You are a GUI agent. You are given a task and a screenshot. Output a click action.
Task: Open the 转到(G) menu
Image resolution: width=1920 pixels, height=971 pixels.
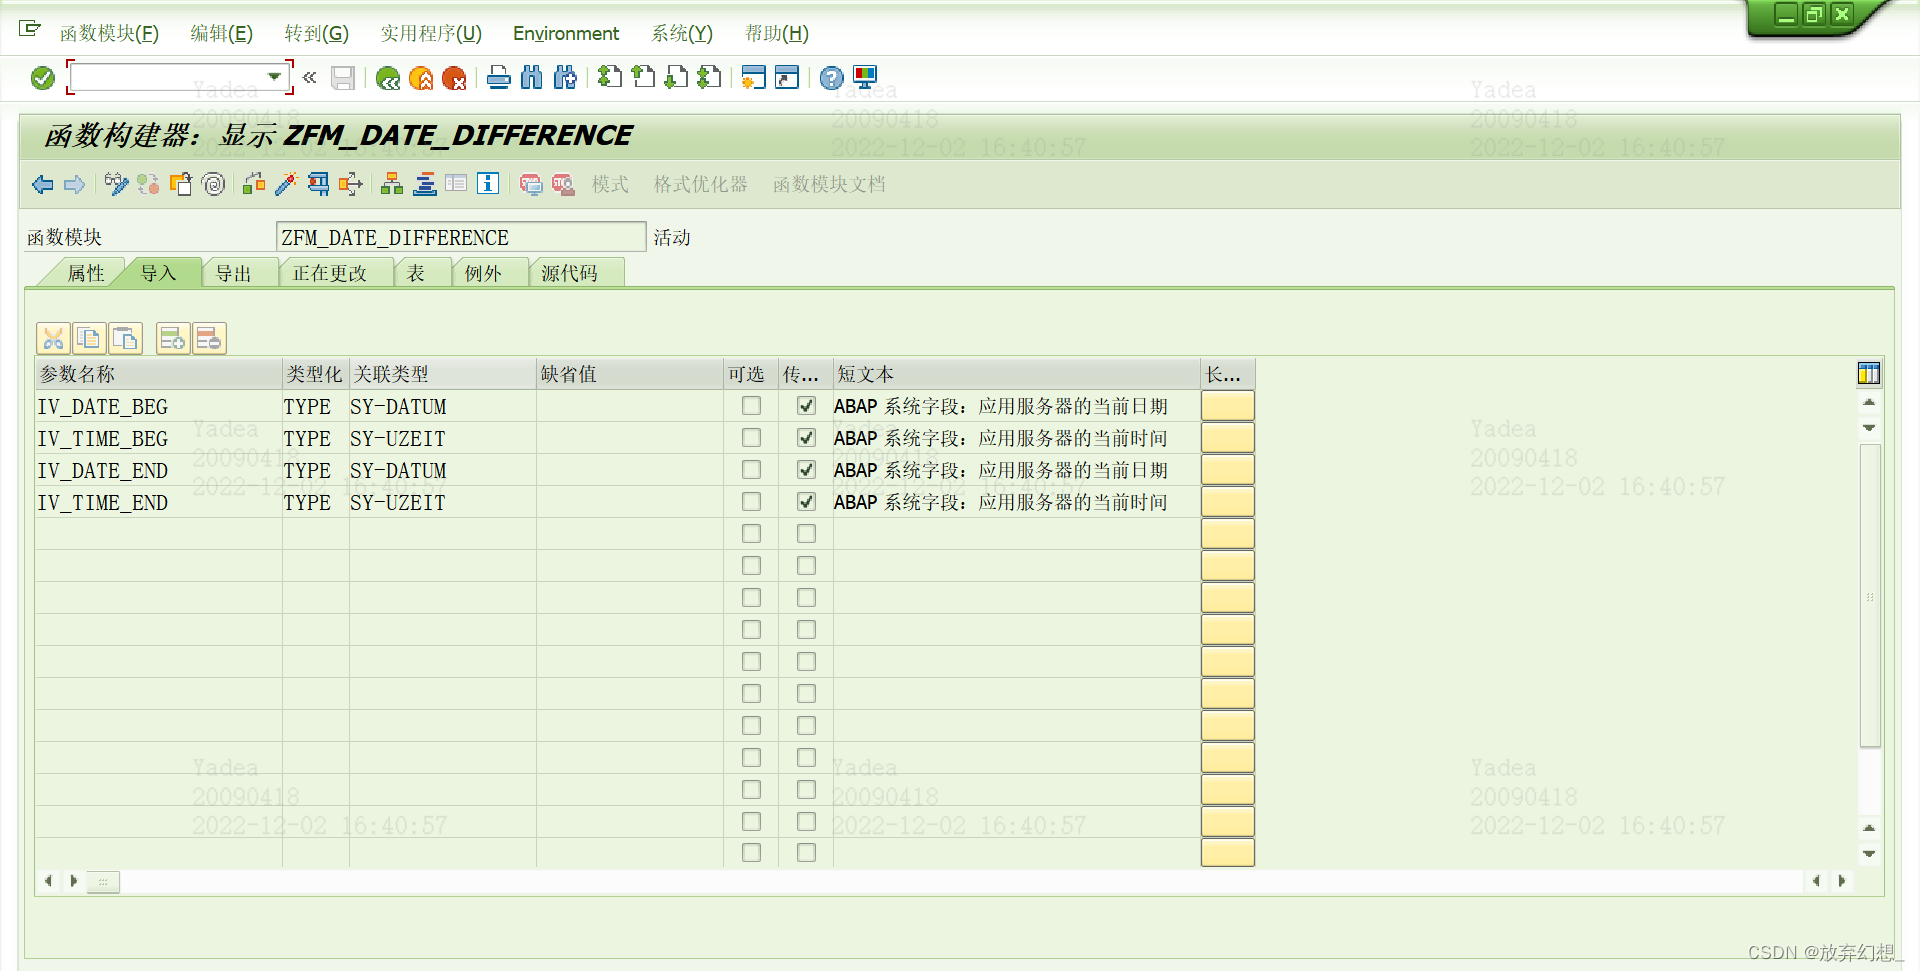coord(317,33)
